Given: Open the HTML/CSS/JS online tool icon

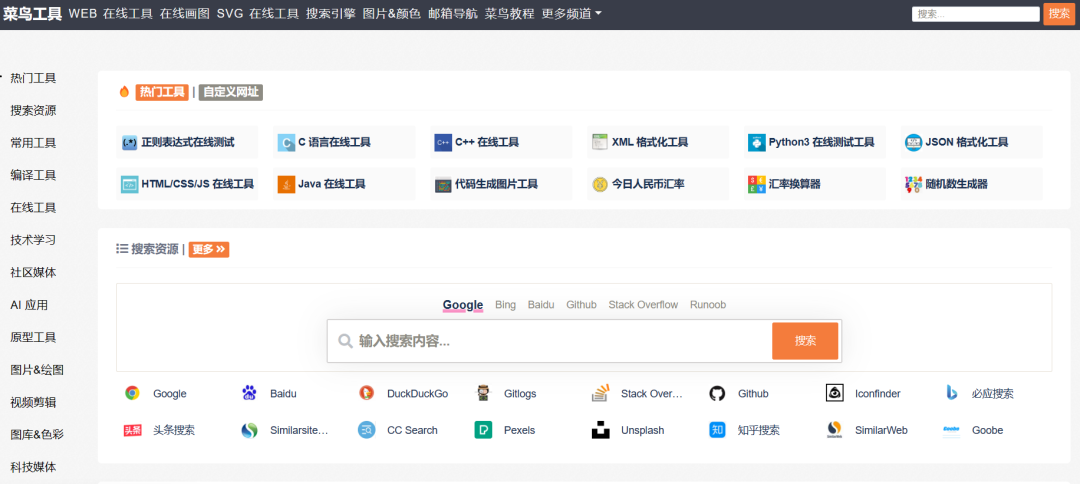Looking at the screenshot, I should point(129,184).
